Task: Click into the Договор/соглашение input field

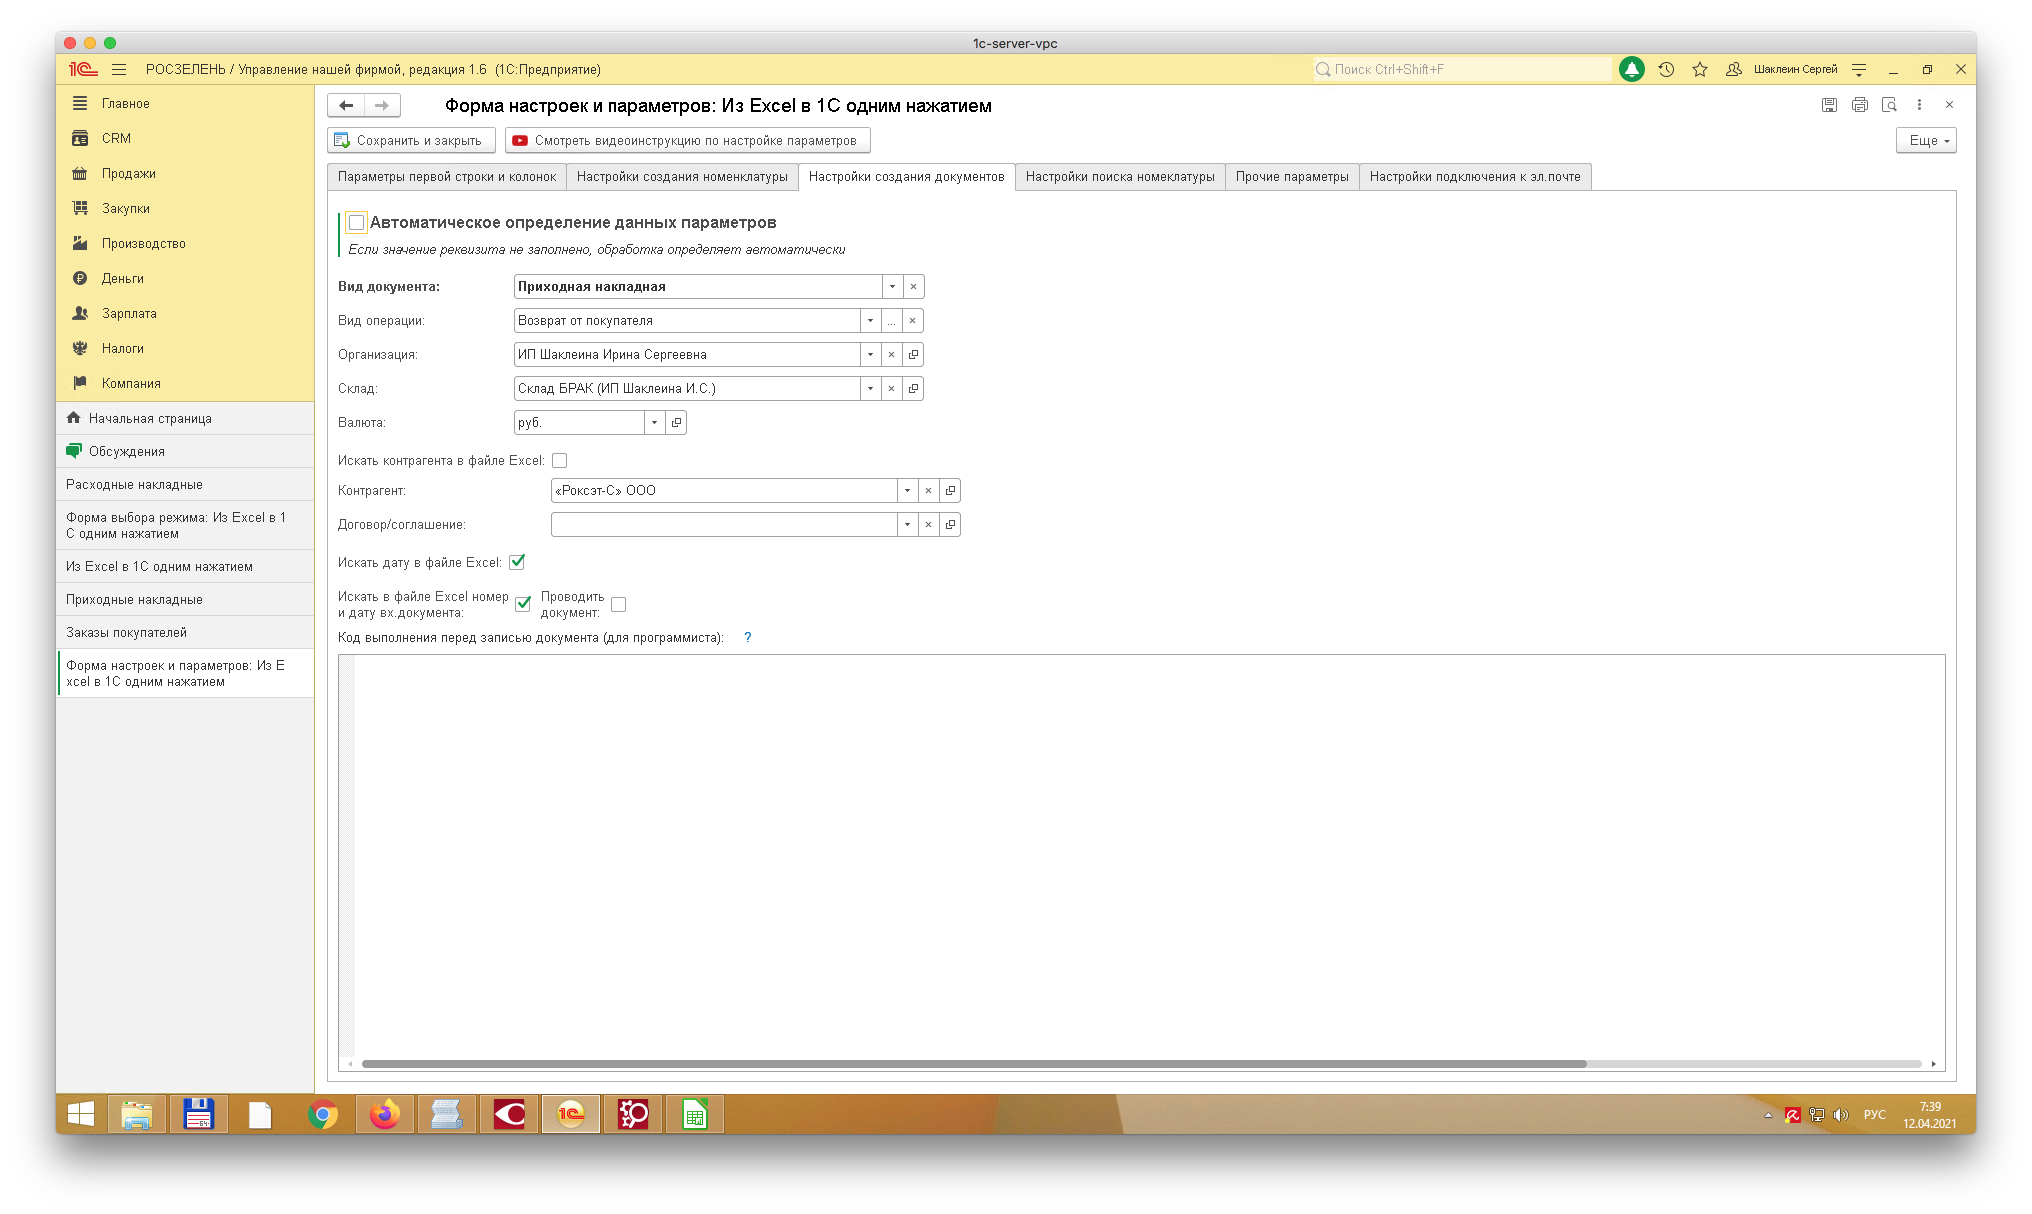Action: 724,524
